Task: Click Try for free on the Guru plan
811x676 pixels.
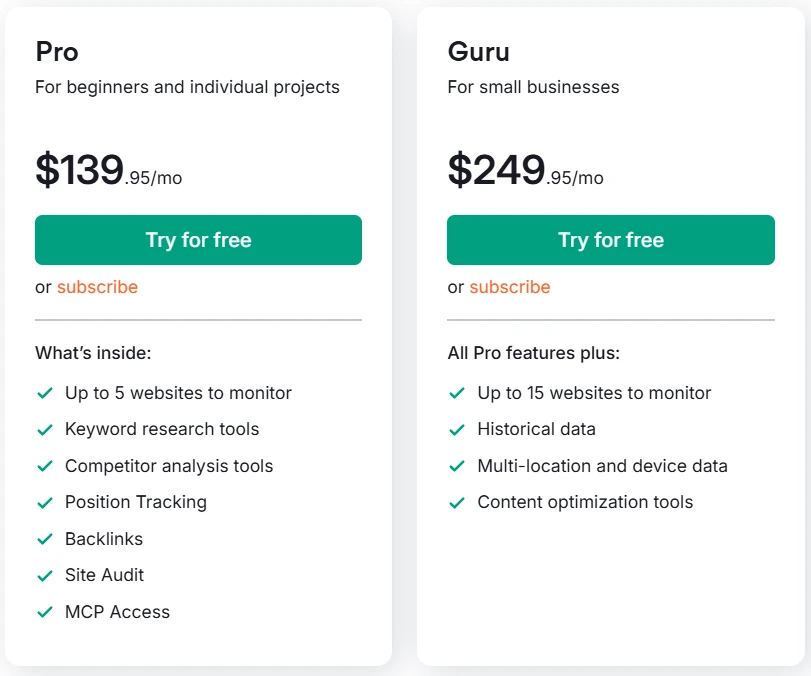Action: (x=610, y=240)
